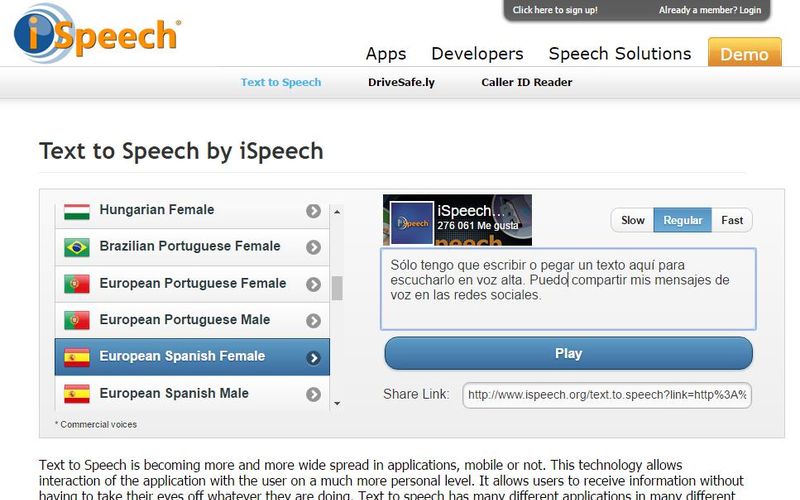Click the Share Link URL field
The height and width of the screenshot is (500, 800).
[607, 395]
